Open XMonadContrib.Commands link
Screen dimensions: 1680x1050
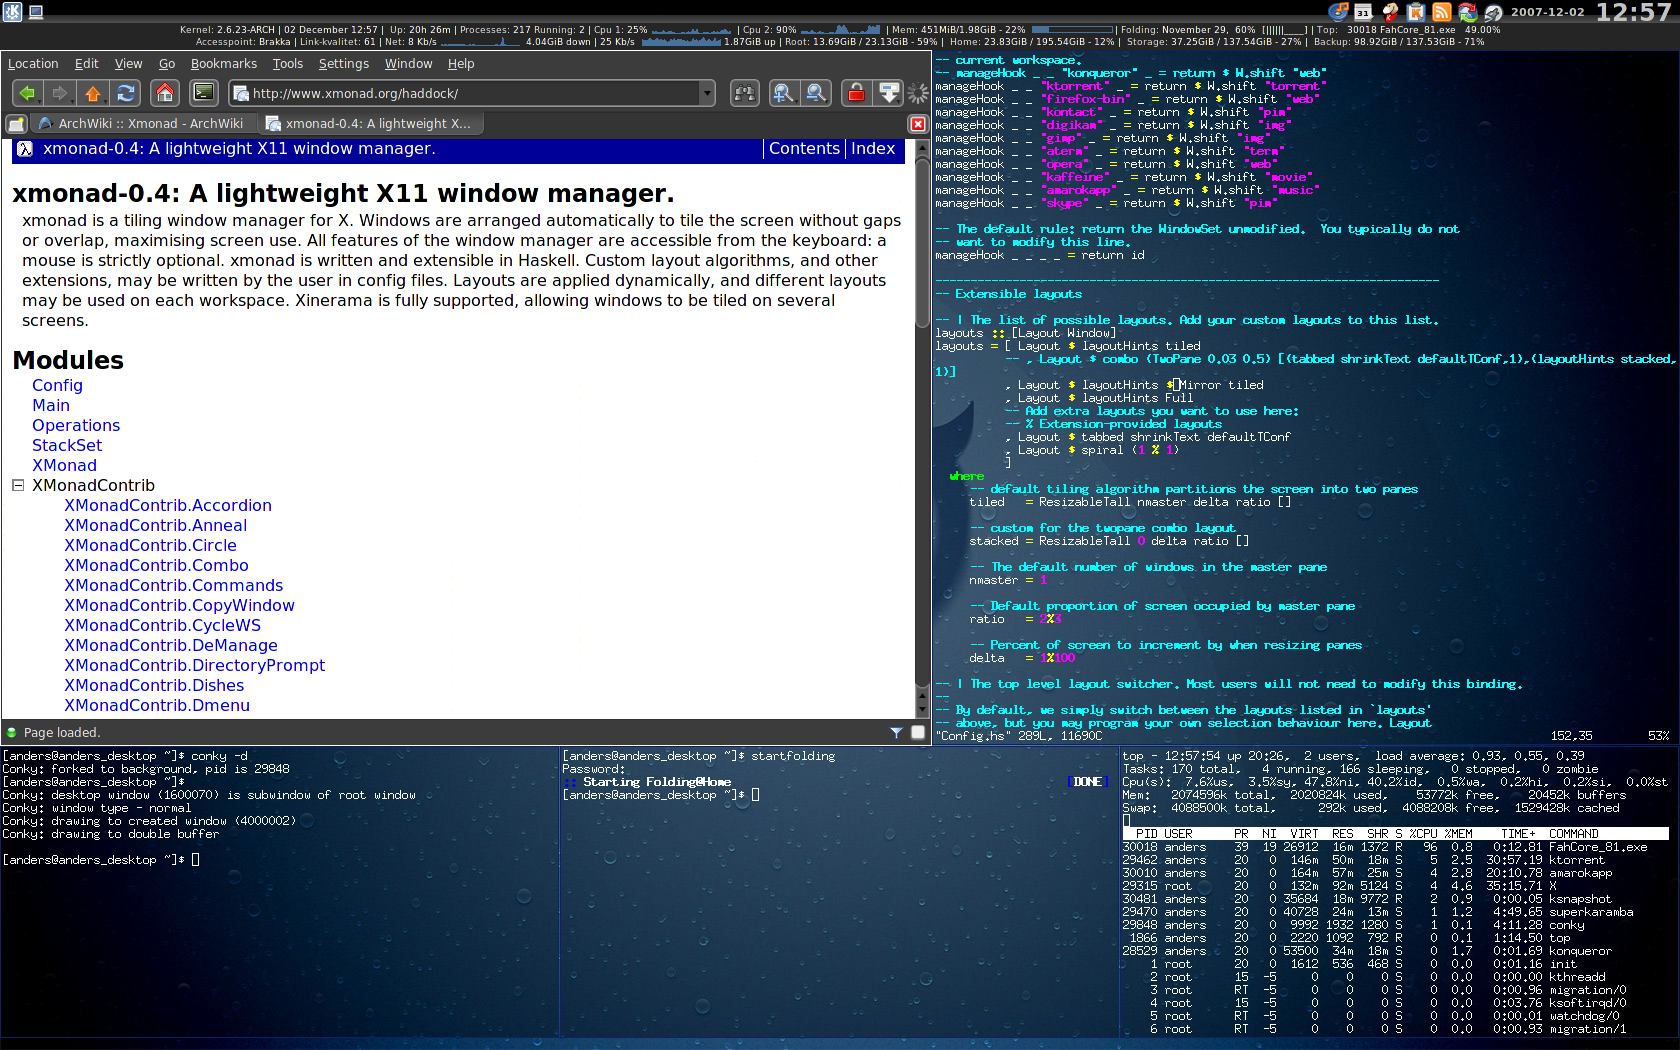pyautogui.click(x=173, y=585)
